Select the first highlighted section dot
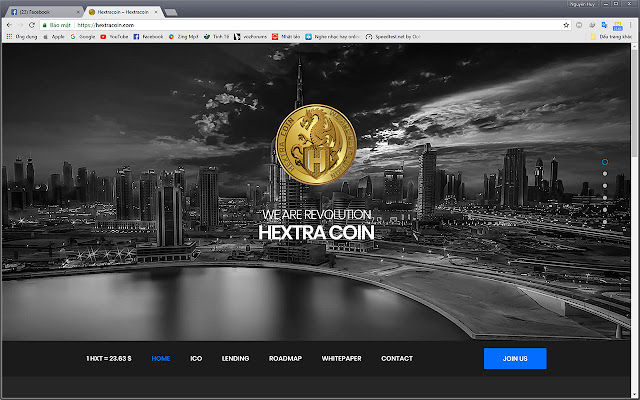Viewport: 640px width, 400px height. pyautogui.click(x=605, y=162)
